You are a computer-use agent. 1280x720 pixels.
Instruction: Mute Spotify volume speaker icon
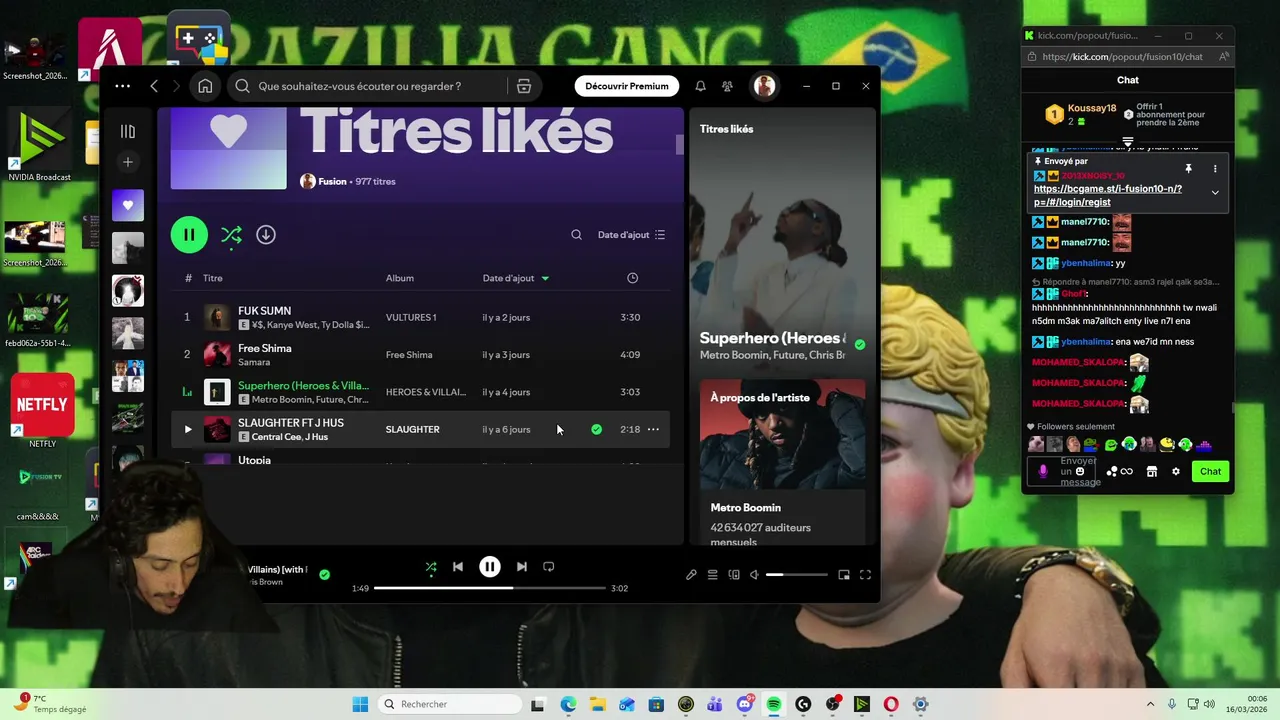tap(755, 575)
